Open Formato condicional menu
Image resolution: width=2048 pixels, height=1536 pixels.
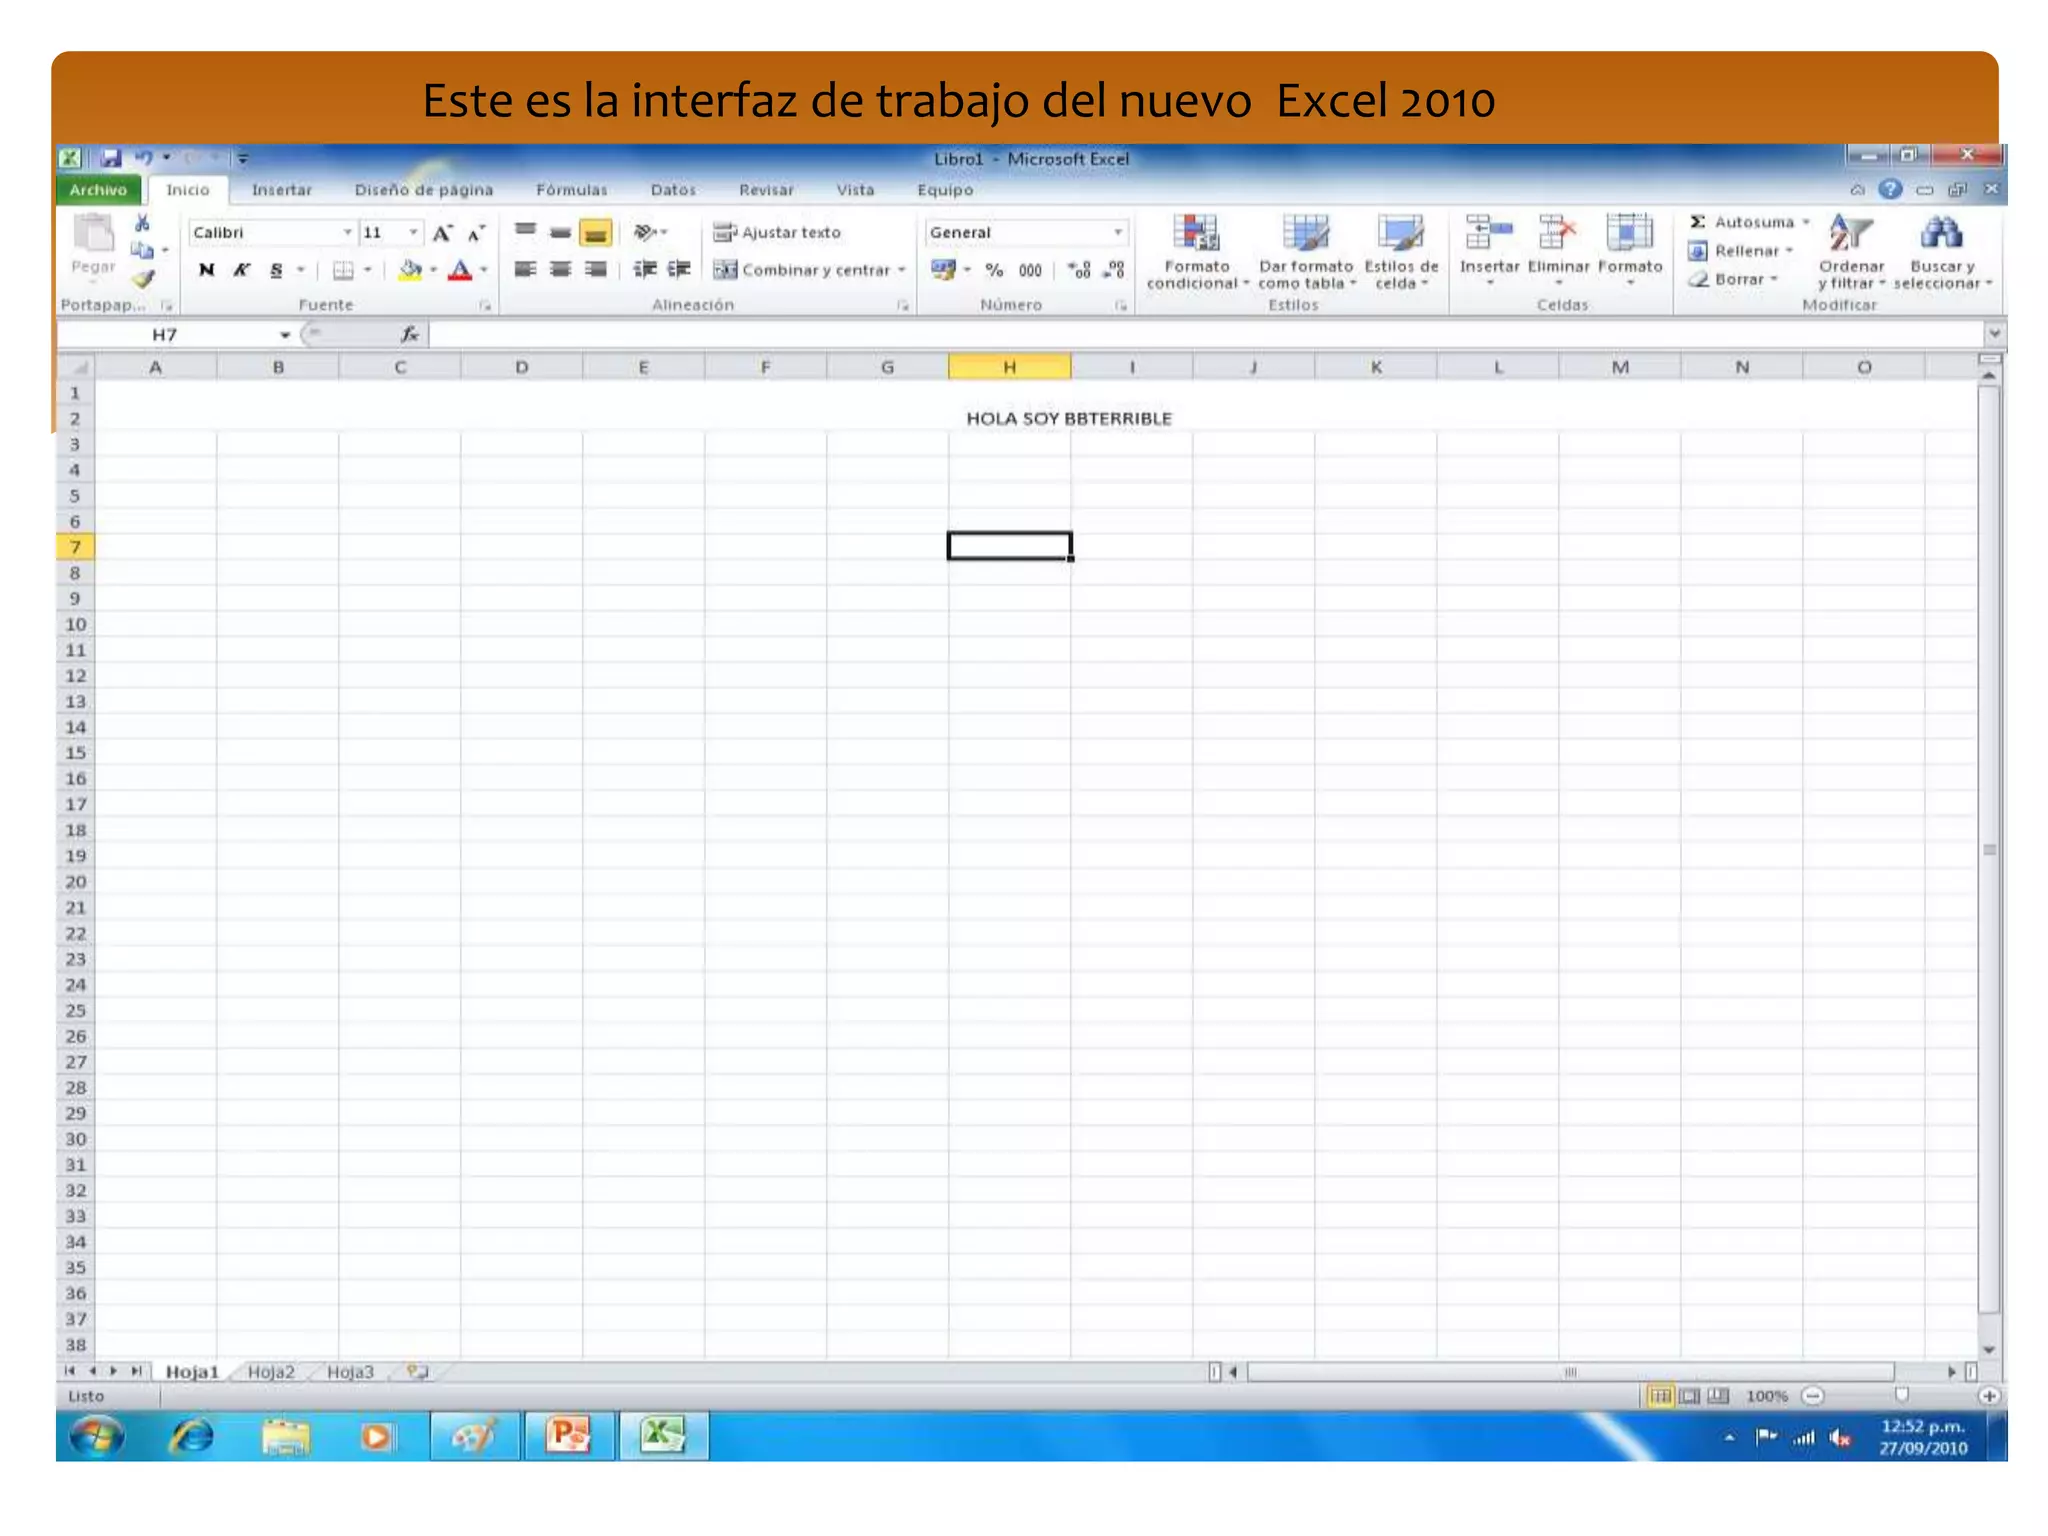[1197, 252]
